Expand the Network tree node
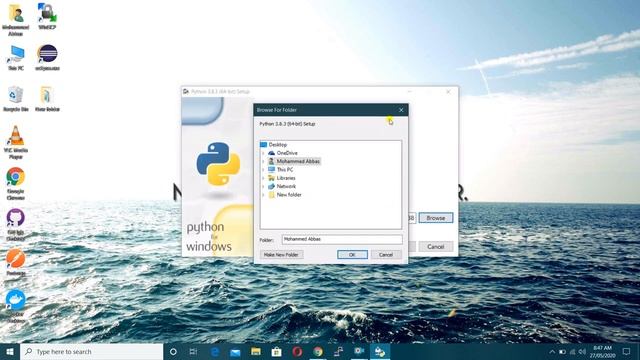 tap(263, 186)
